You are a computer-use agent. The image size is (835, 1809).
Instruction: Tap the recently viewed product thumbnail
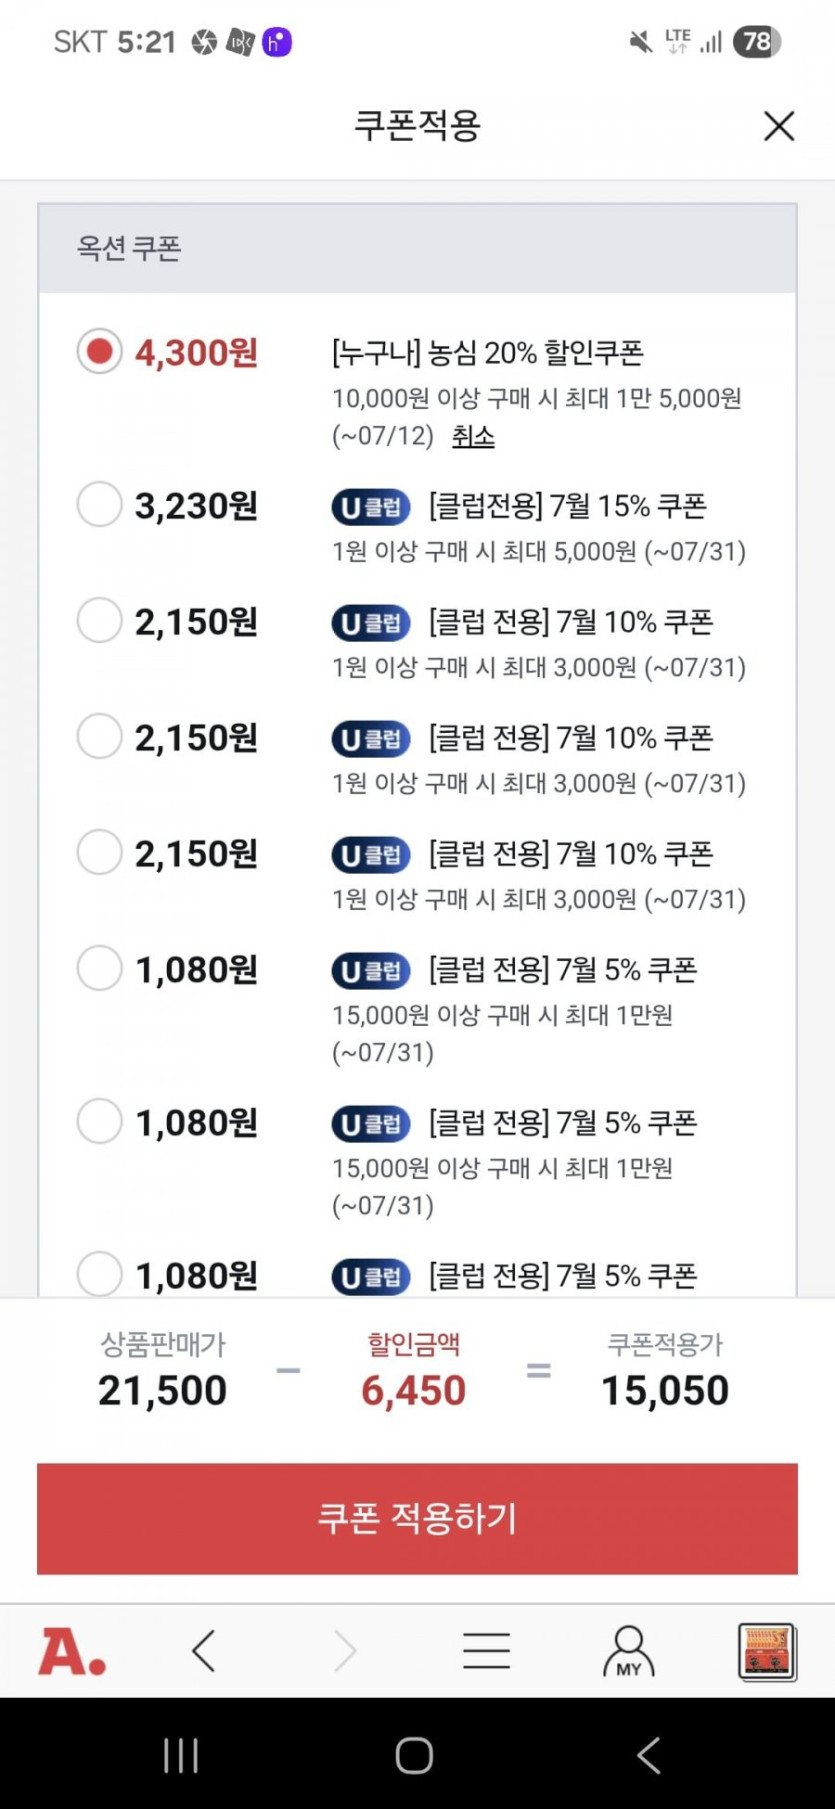[x=767, y=1651]
